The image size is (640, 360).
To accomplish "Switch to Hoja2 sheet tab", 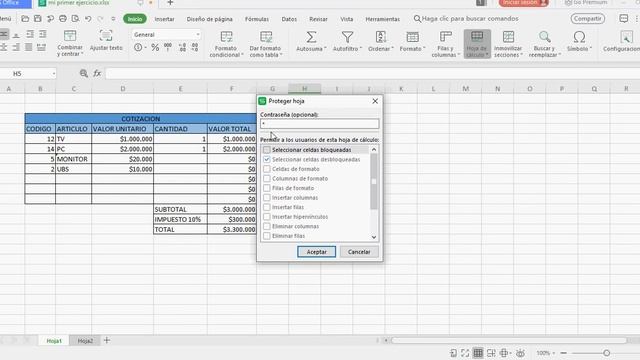I will point(85,340).
